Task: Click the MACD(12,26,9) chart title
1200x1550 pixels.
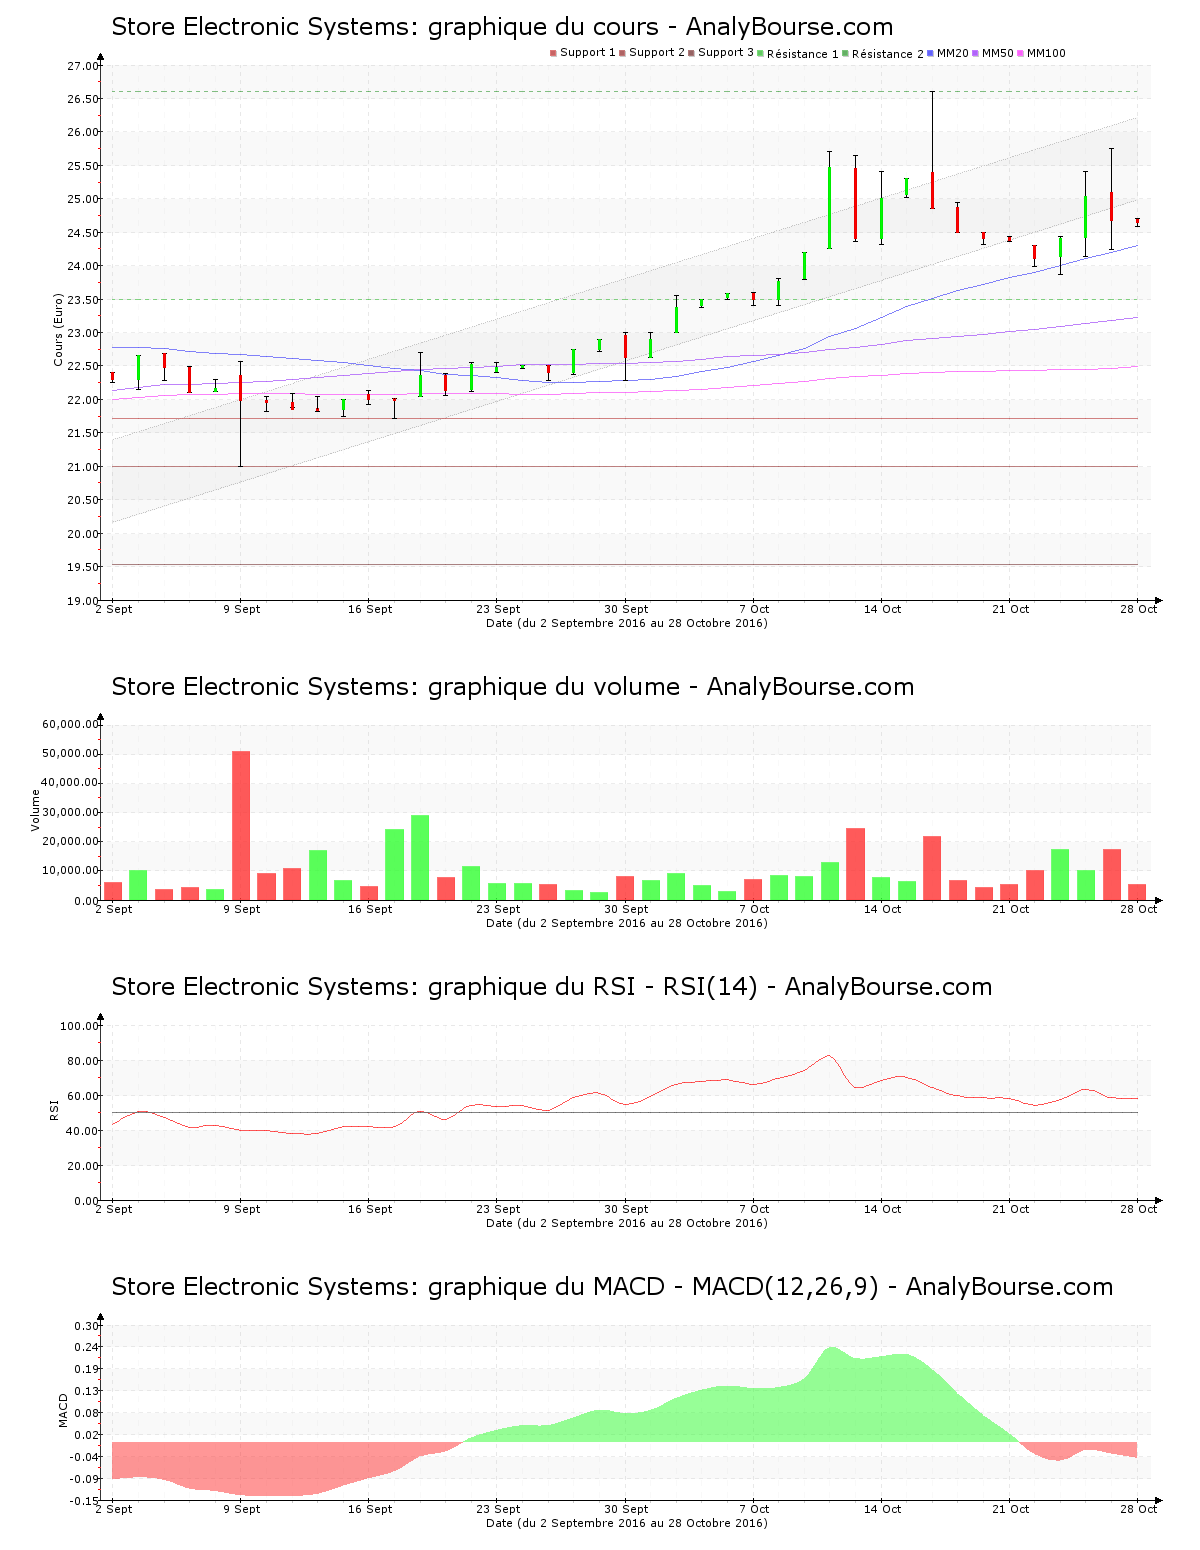Action: pos(612,1287)
